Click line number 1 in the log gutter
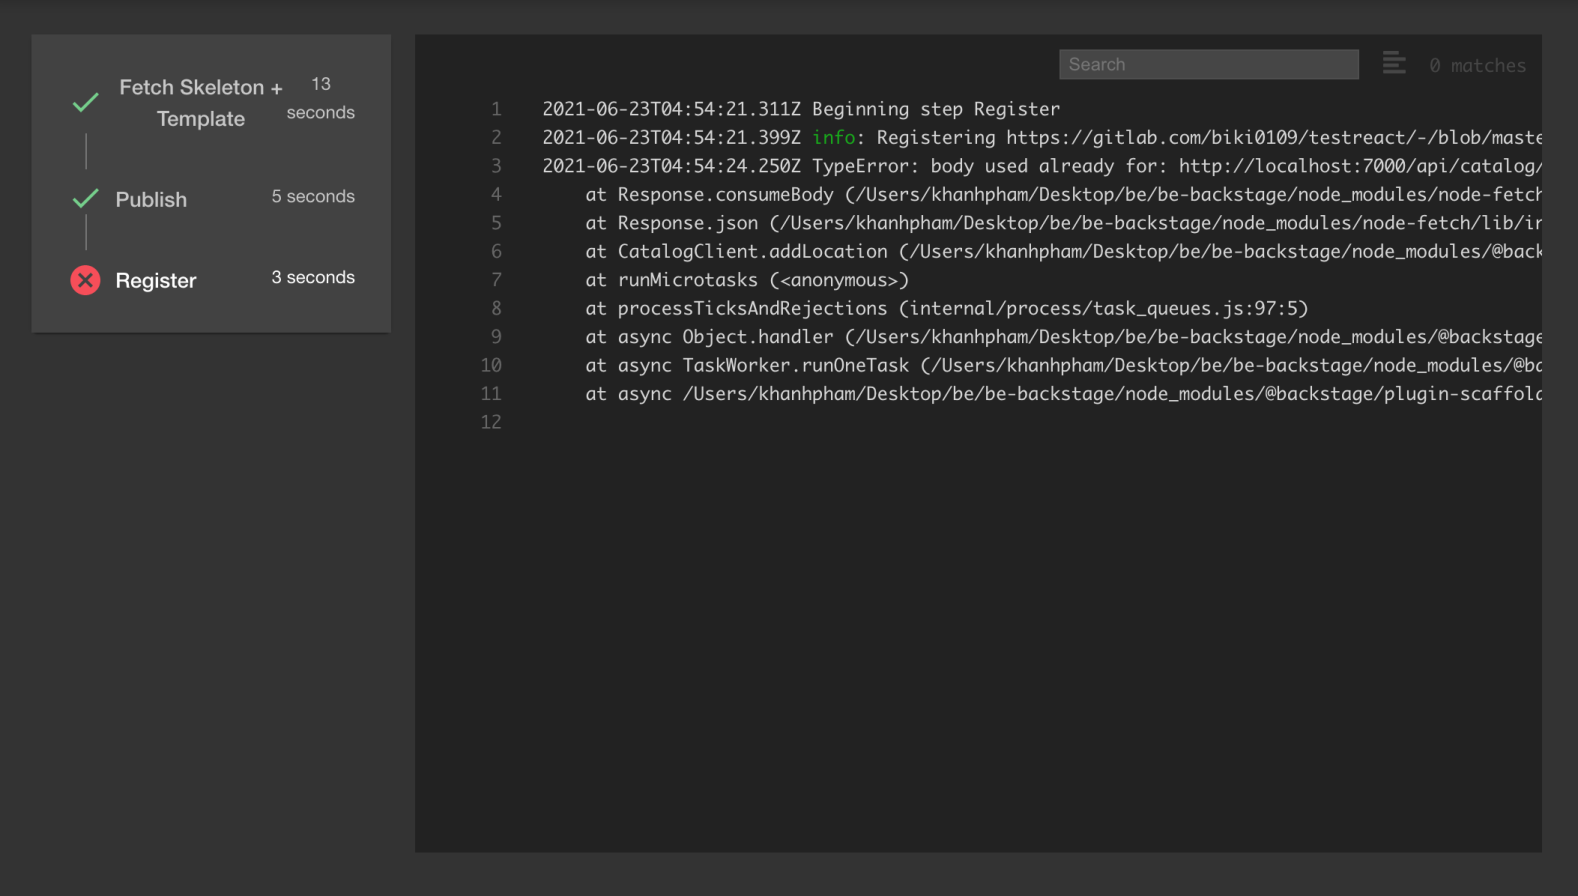1578x896 pixels. [496, 109]
